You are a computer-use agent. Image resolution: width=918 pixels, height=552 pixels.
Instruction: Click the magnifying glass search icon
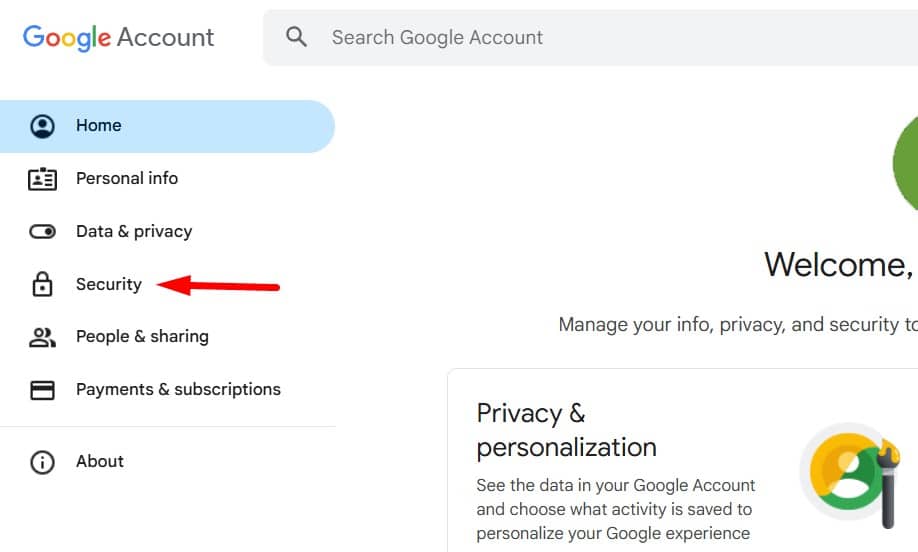coord(296,37)
